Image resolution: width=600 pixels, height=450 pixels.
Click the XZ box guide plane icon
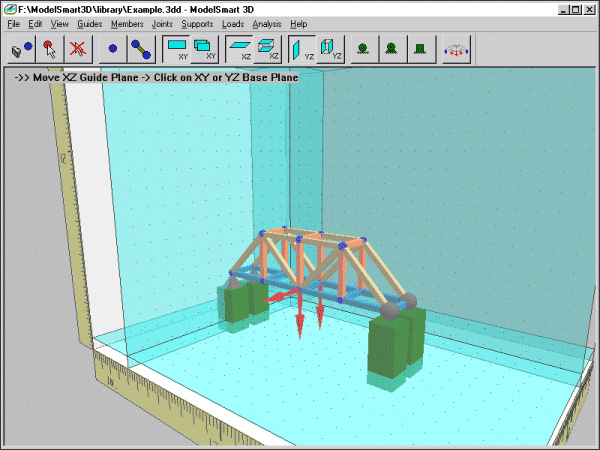coord(267,49)
